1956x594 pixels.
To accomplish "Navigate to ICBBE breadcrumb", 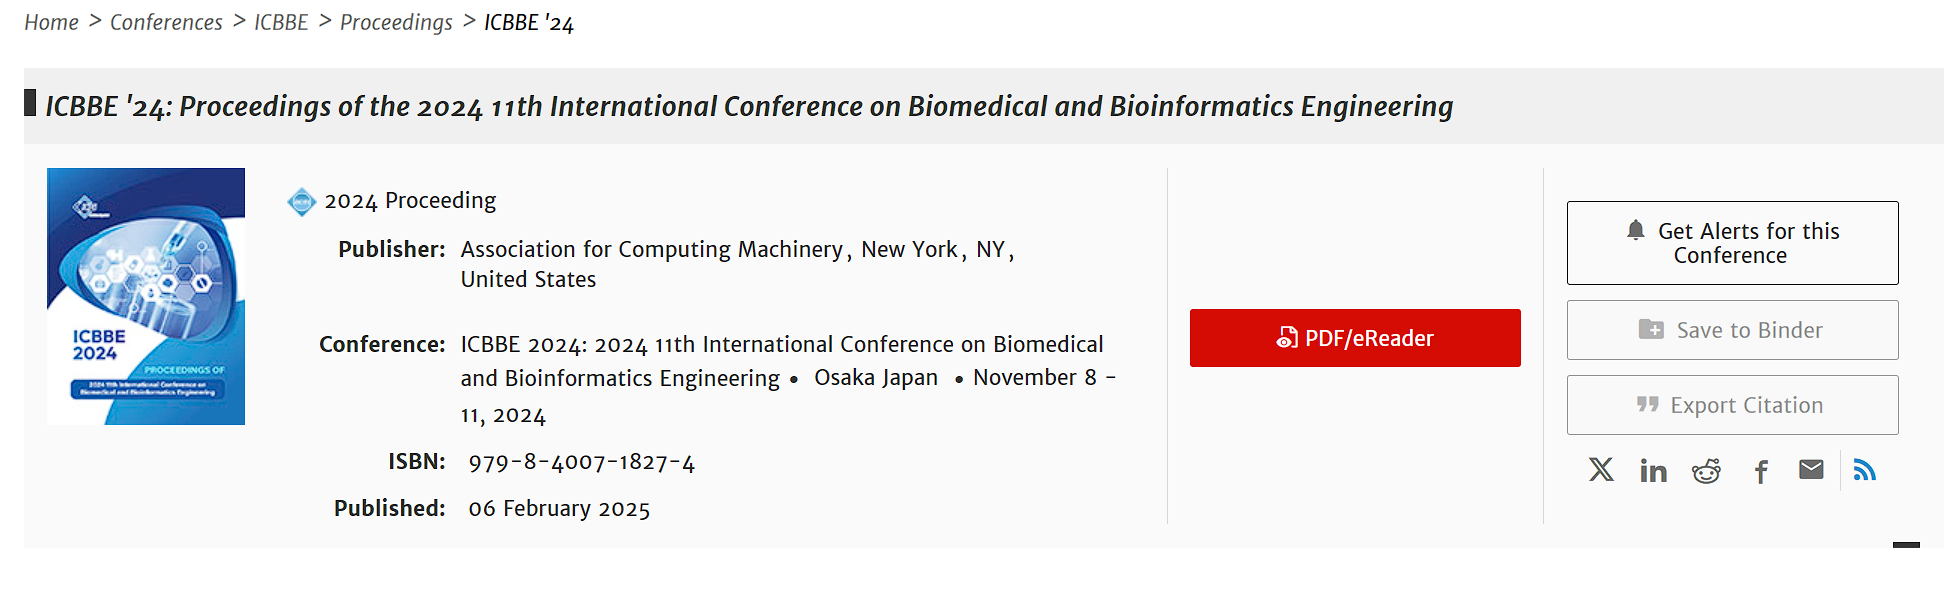I will pyautogui.click(x=281, y=22).
